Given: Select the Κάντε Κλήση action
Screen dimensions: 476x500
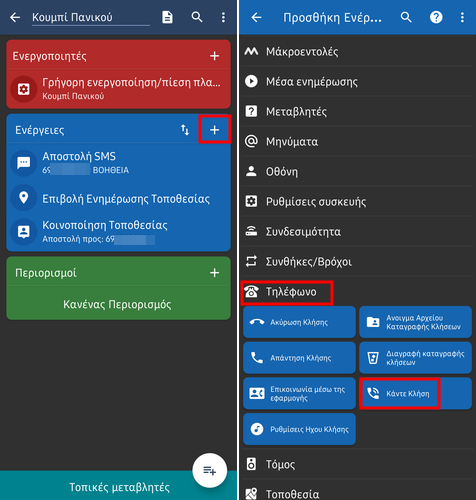Looking at the screenshot, I should (x=415, y=393).
